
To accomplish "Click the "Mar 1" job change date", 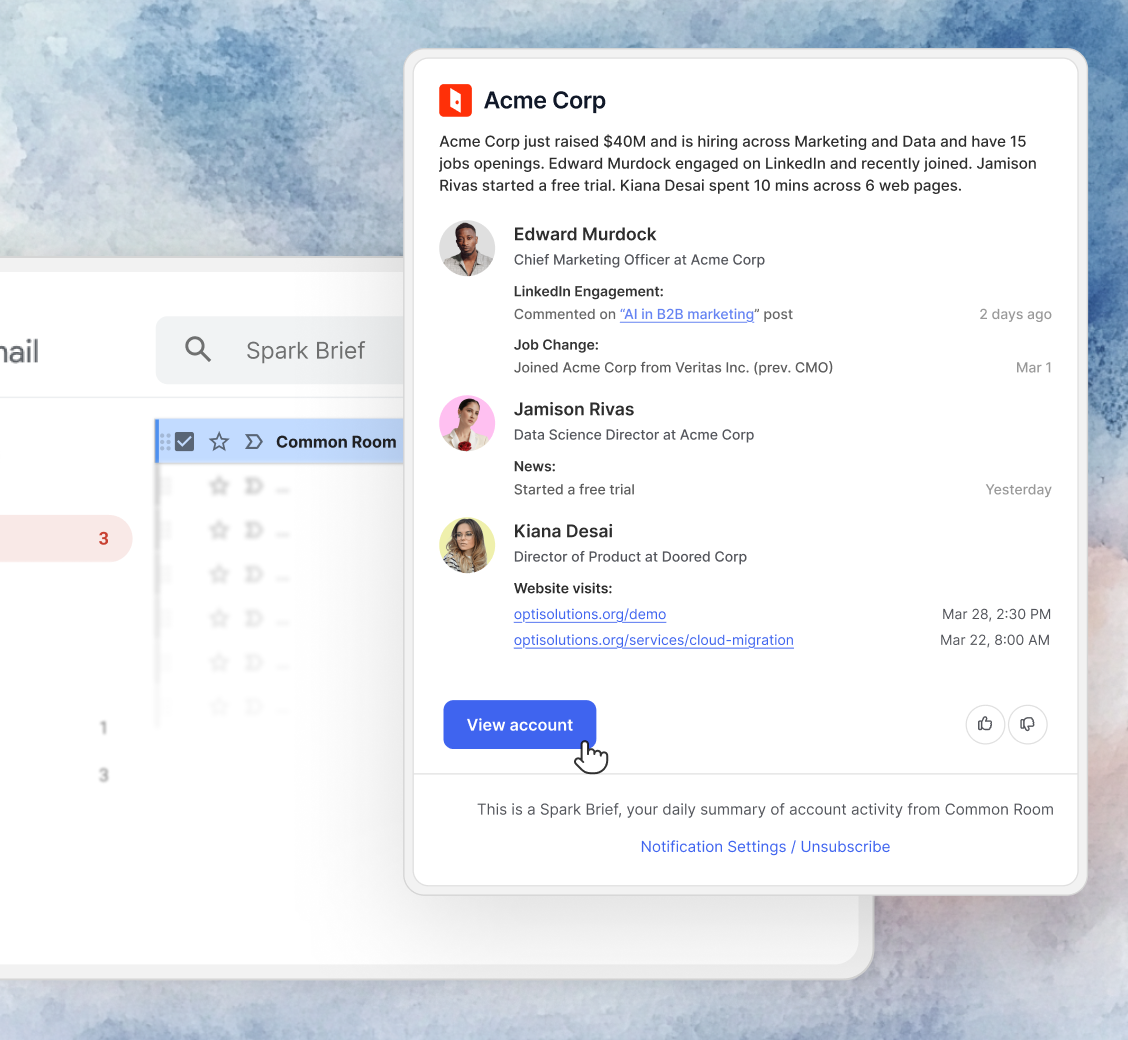I will tap(1033, 368).
